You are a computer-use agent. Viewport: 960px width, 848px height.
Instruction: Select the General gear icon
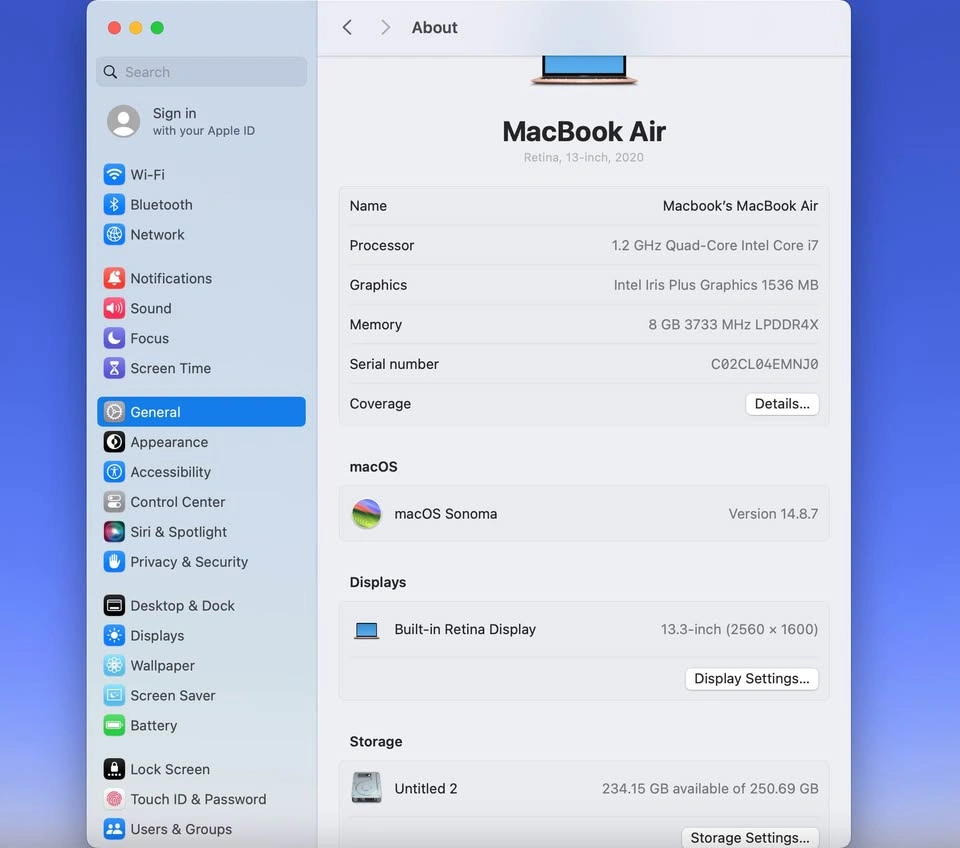point(114,412)
